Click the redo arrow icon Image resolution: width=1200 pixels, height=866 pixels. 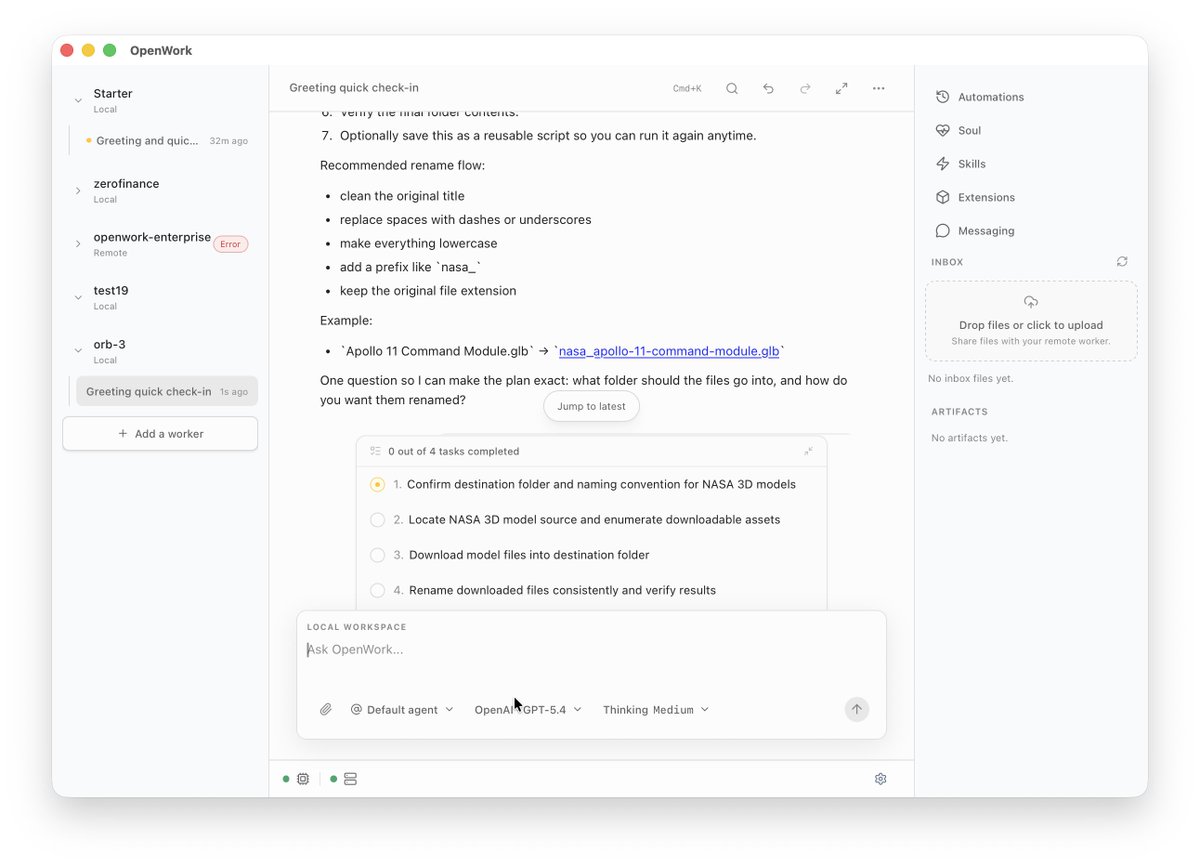pyautogui.click(x=805, y=88)
